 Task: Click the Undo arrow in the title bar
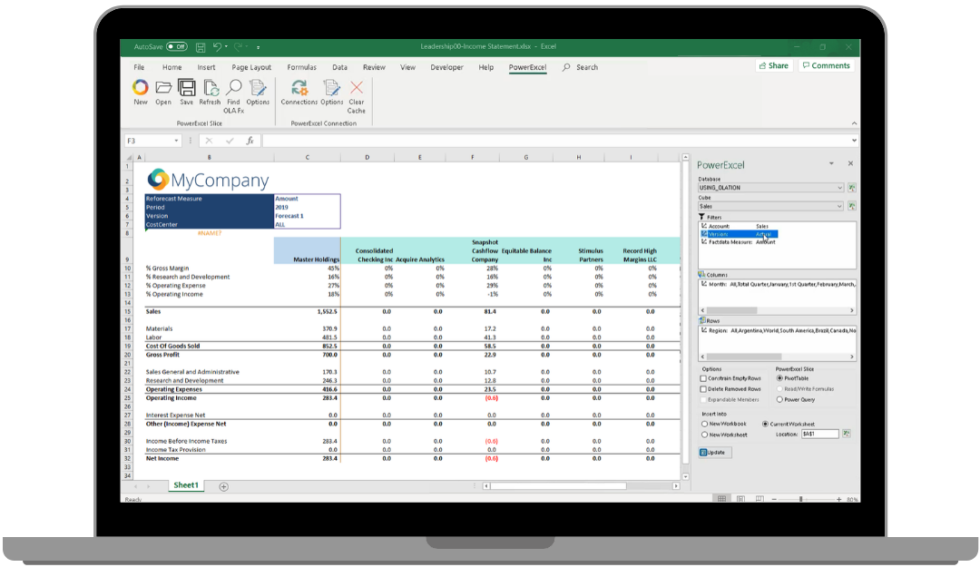coord(218,46)
